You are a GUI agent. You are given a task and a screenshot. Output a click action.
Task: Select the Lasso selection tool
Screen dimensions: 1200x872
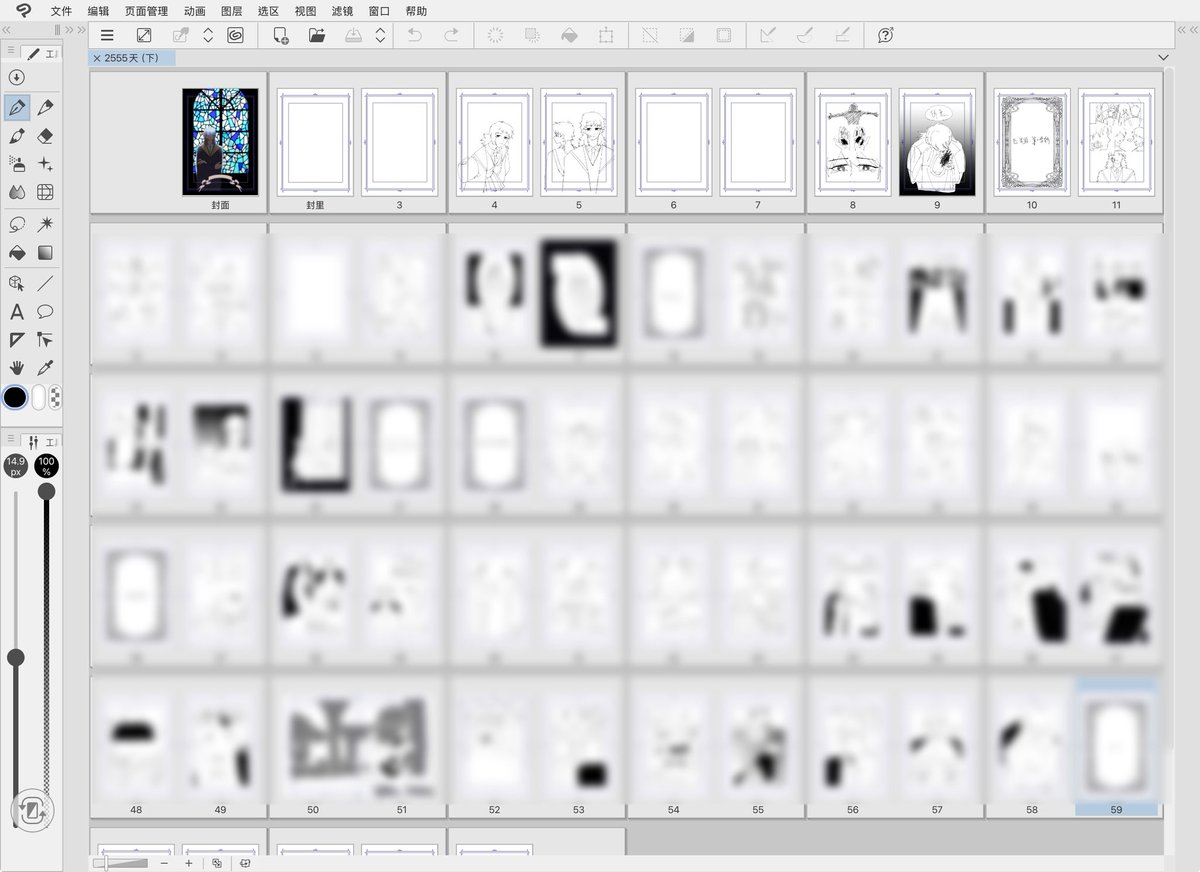[16, 224]
